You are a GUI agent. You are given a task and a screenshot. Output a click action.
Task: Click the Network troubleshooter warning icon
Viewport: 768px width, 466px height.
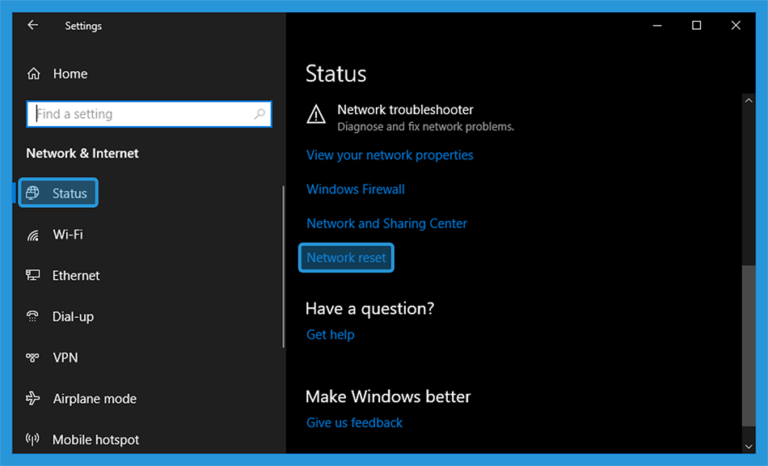pos(316,114)
